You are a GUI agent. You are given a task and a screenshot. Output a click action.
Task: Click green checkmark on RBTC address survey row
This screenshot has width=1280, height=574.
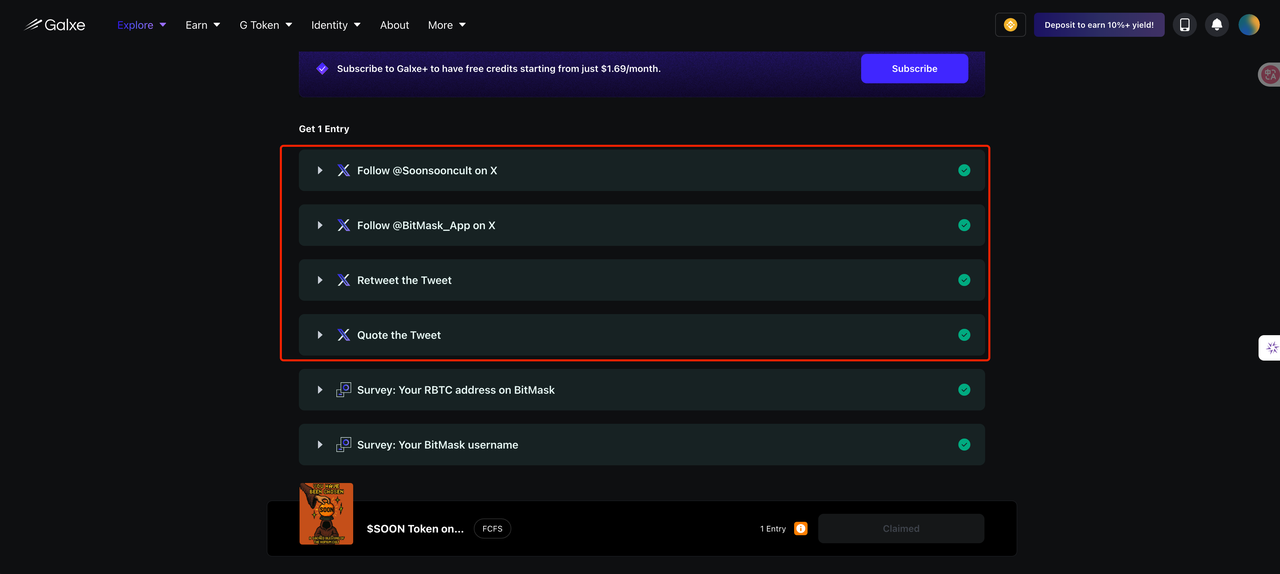pos(964,390)
